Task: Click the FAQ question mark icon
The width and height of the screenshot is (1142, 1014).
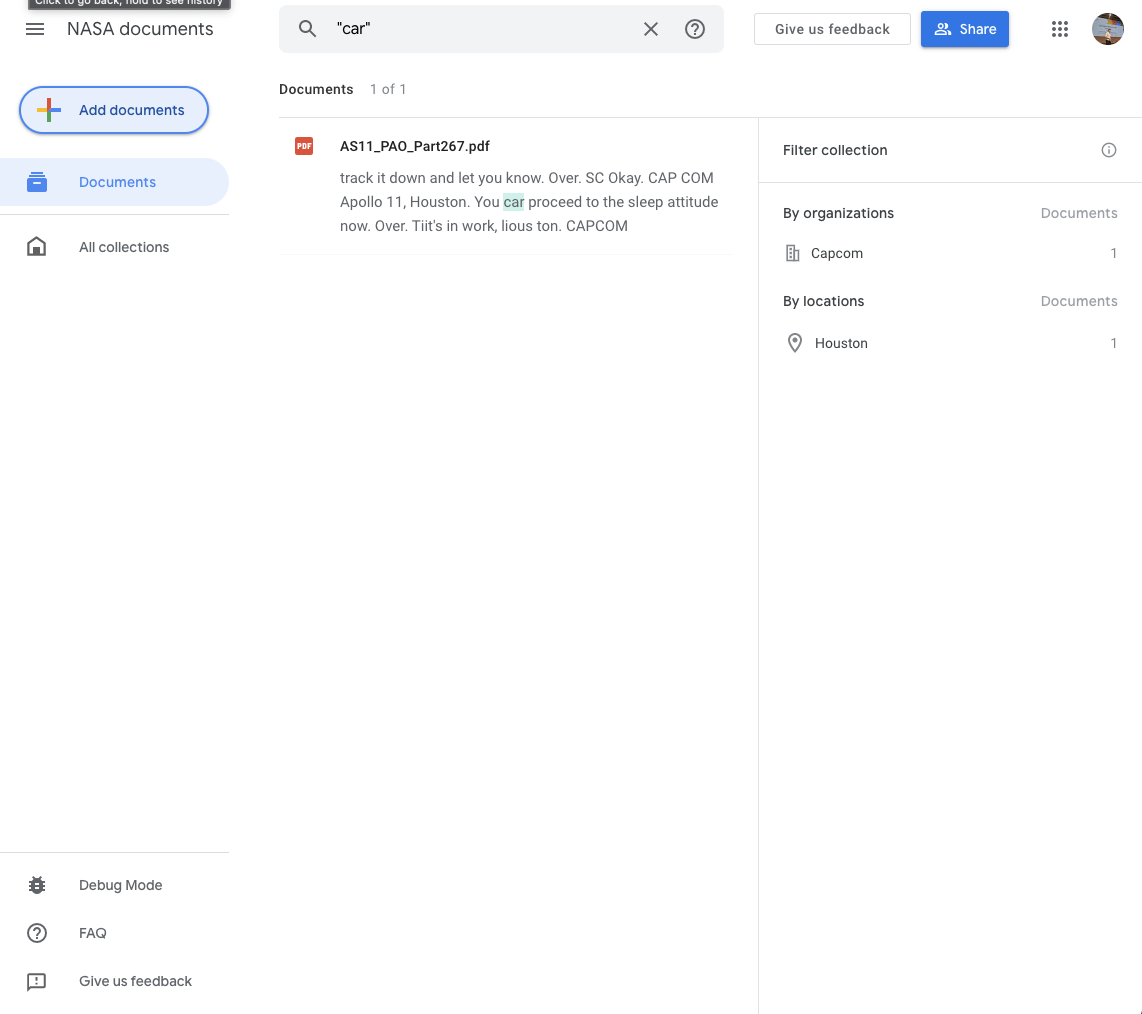Action: pyautogui.click(x=37, y=933)
